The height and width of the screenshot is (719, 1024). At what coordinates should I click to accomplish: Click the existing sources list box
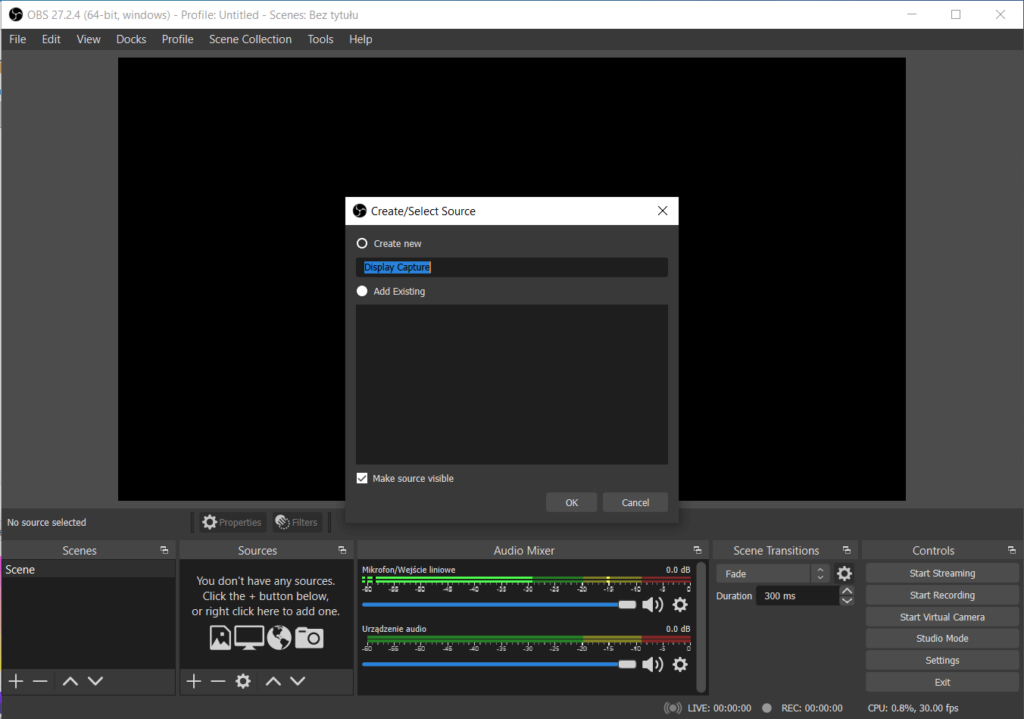pos(511,384)
